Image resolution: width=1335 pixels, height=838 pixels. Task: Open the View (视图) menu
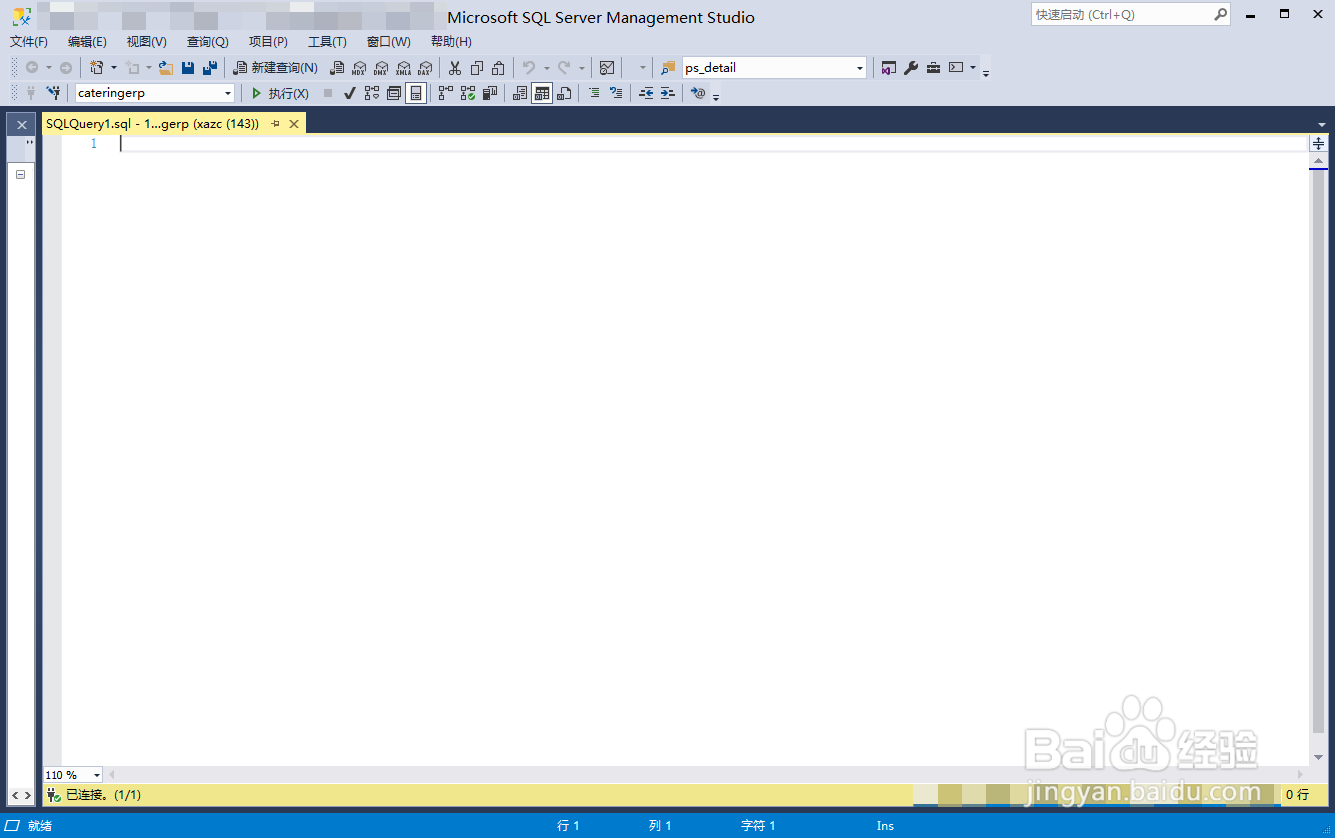pyautogui.click(x=146, y=42)
